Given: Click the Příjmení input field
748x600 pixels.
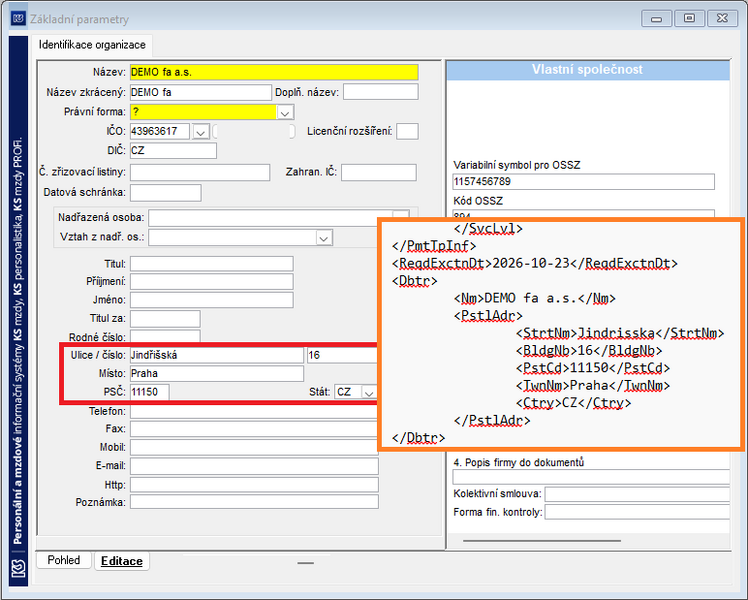Looking at the screenshot, I should (x=212, y=281).
